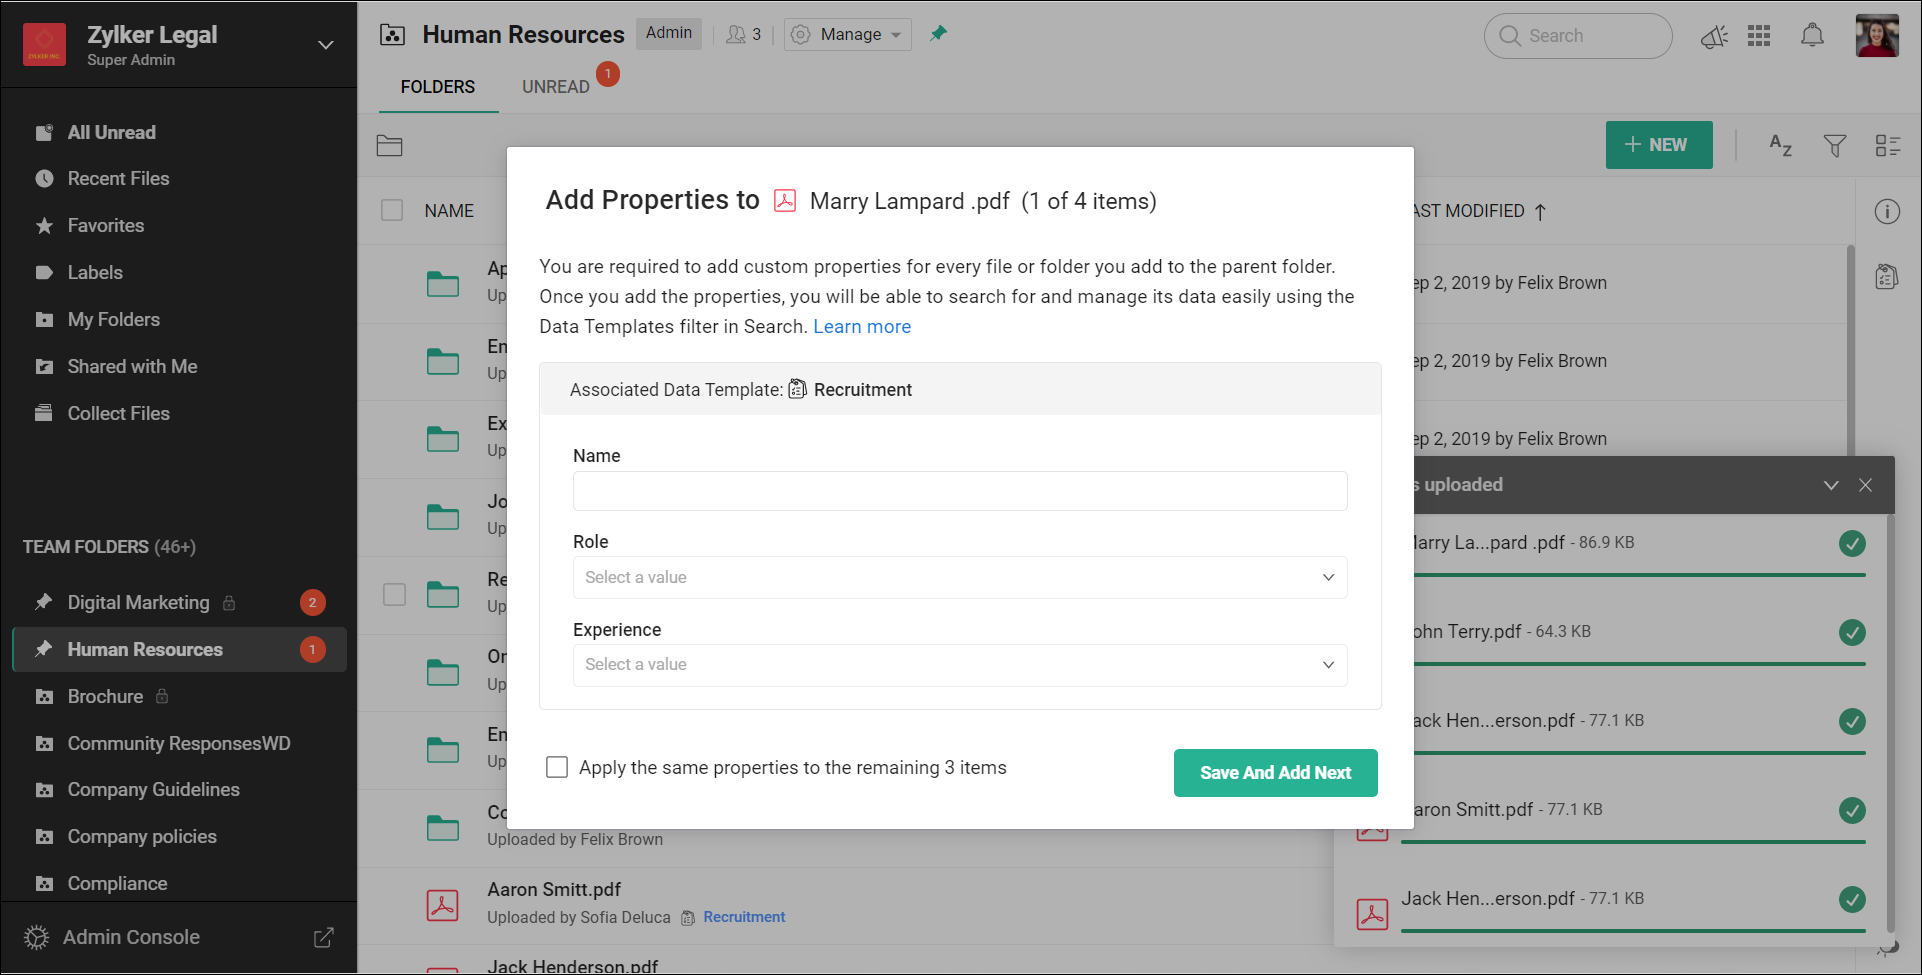Click the Human Resources team folder header icon

(x=393, y=35)
